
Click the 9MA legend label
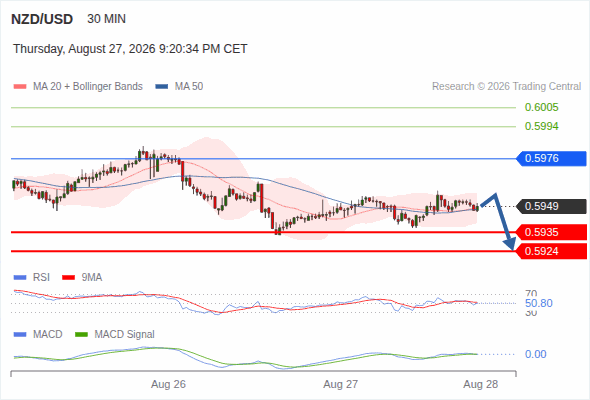click(x=92, y=277)
